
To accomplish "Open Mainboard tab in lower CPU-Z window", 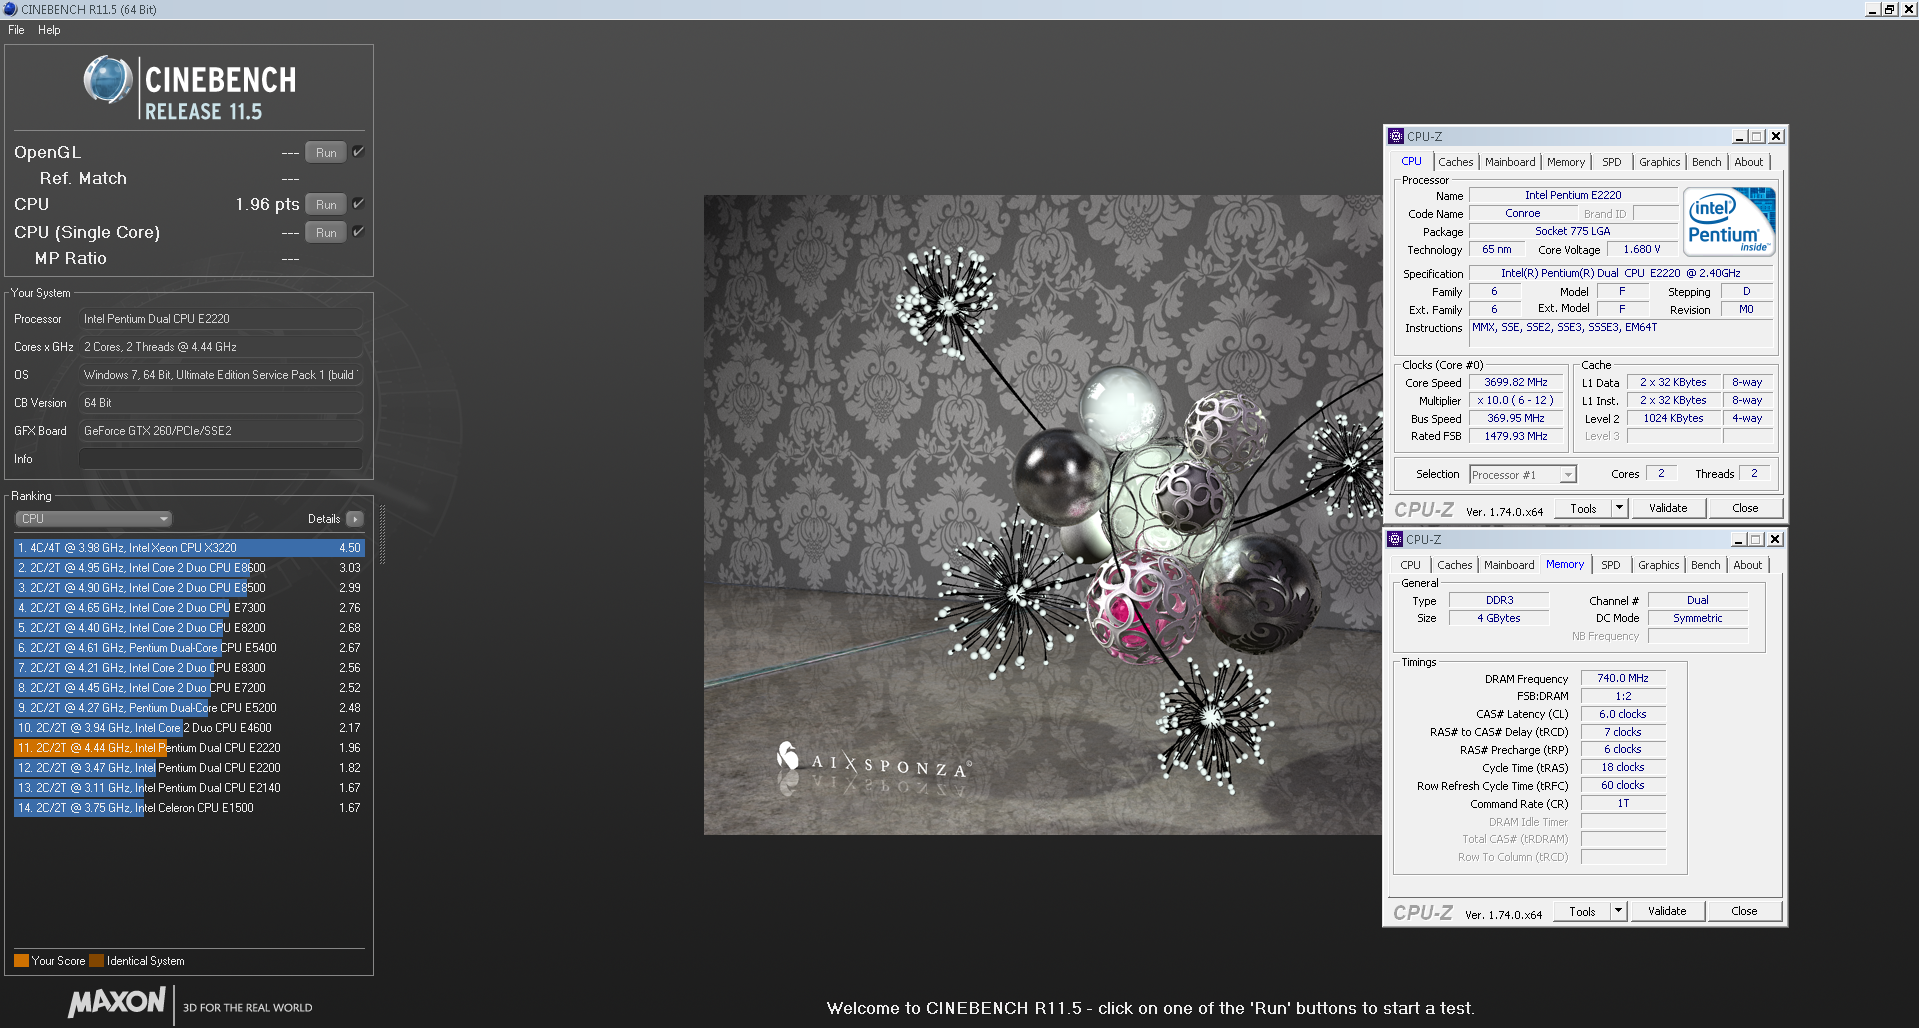I will point(1509,565).
